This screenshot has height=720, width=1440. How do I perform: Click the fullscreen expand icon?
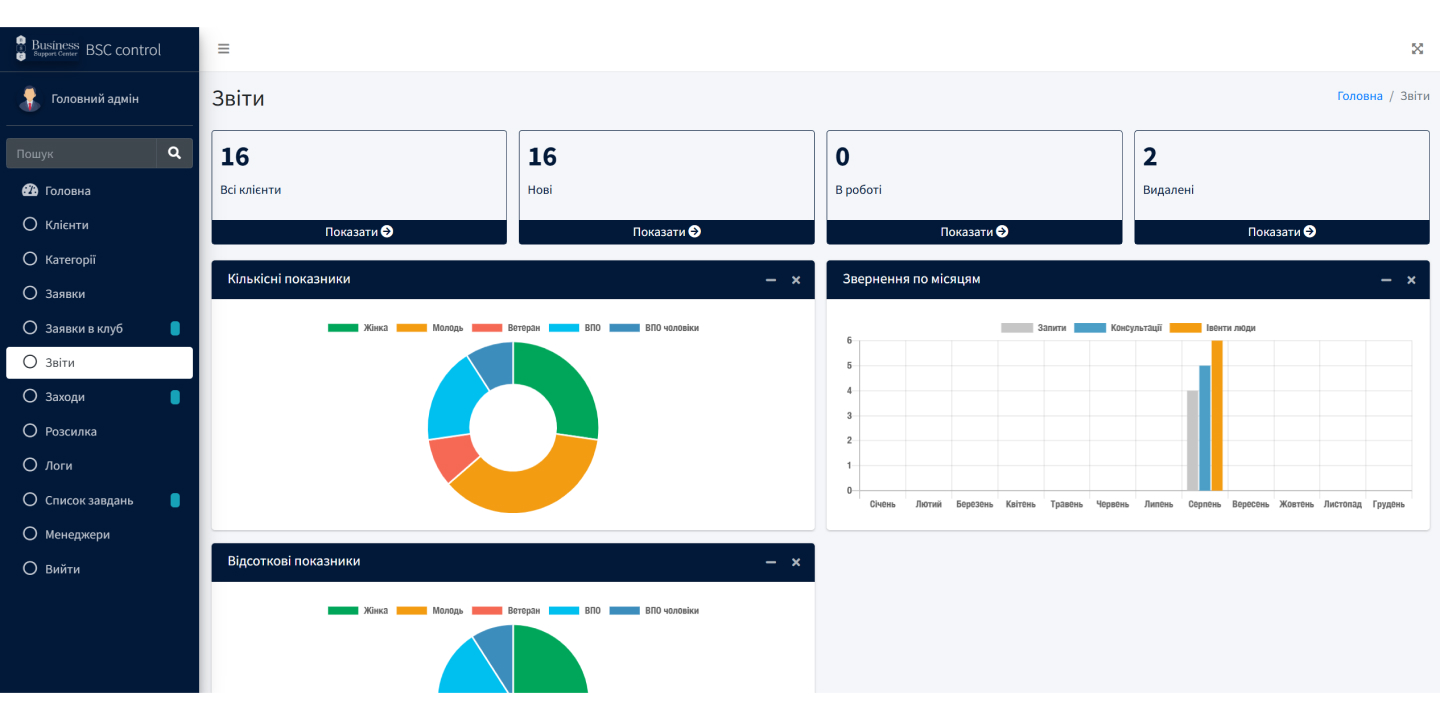1416,49
